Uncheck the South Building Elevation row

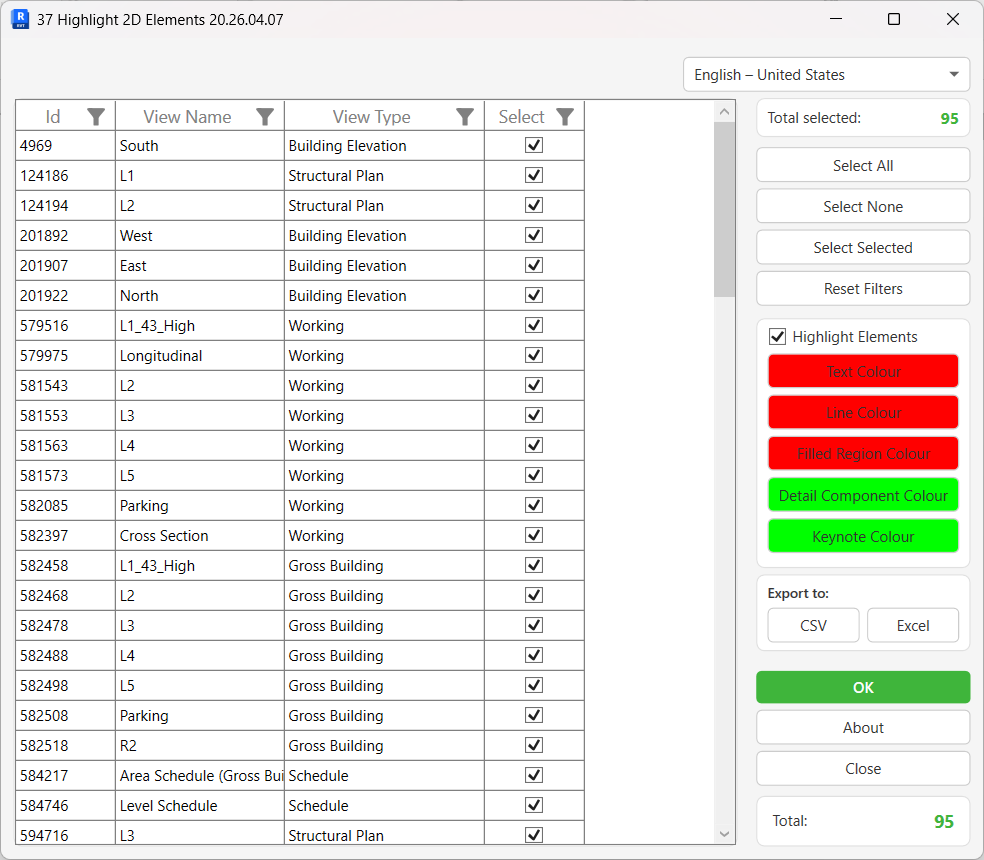[x=533, y=145]
